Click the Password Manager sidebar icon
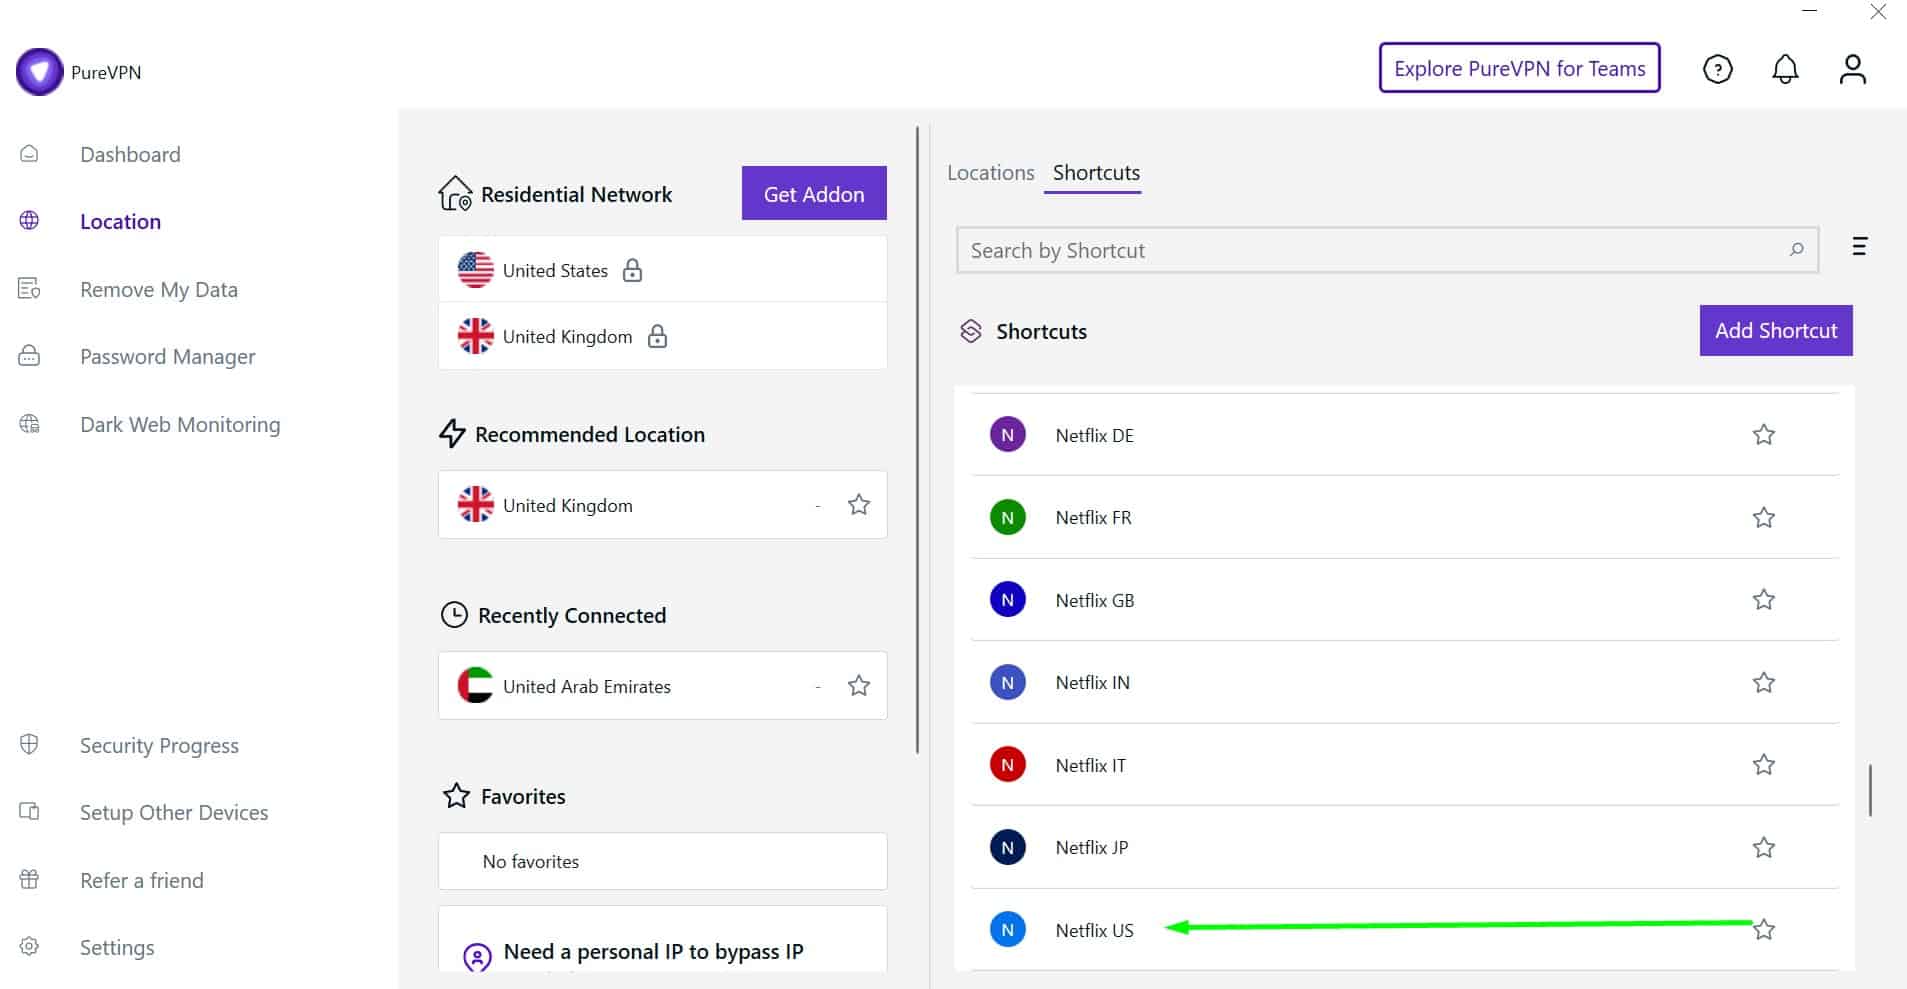The image size is (1907, 989). tap(29, 356)
